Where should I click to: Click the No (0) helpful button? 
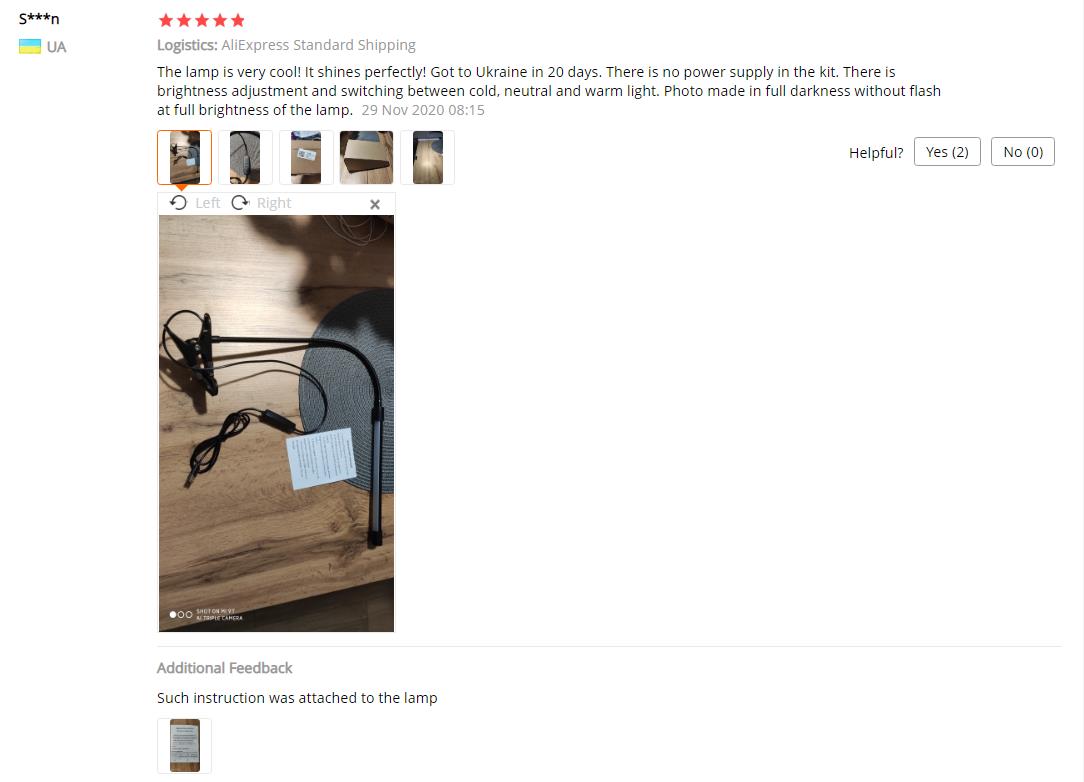click(1022, 151)
